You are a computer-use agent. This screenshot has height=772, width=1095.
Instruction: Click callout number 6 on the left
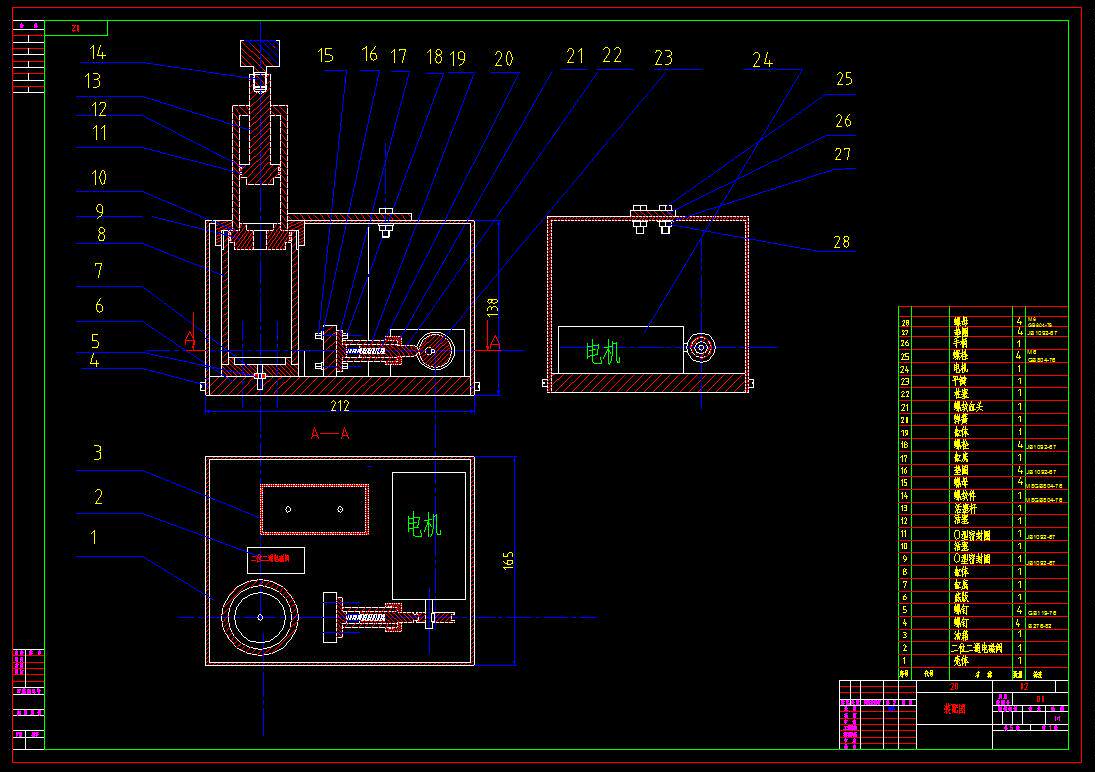(x=99, y=306)
